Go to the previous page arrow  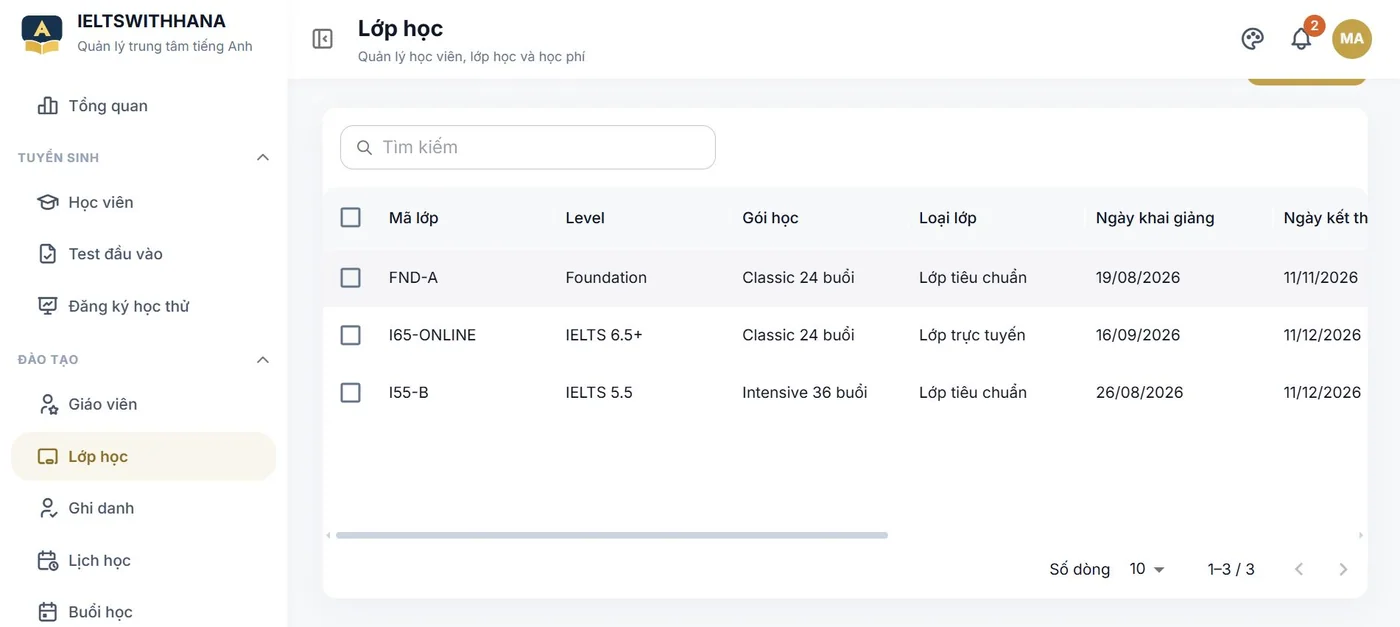1299,569
